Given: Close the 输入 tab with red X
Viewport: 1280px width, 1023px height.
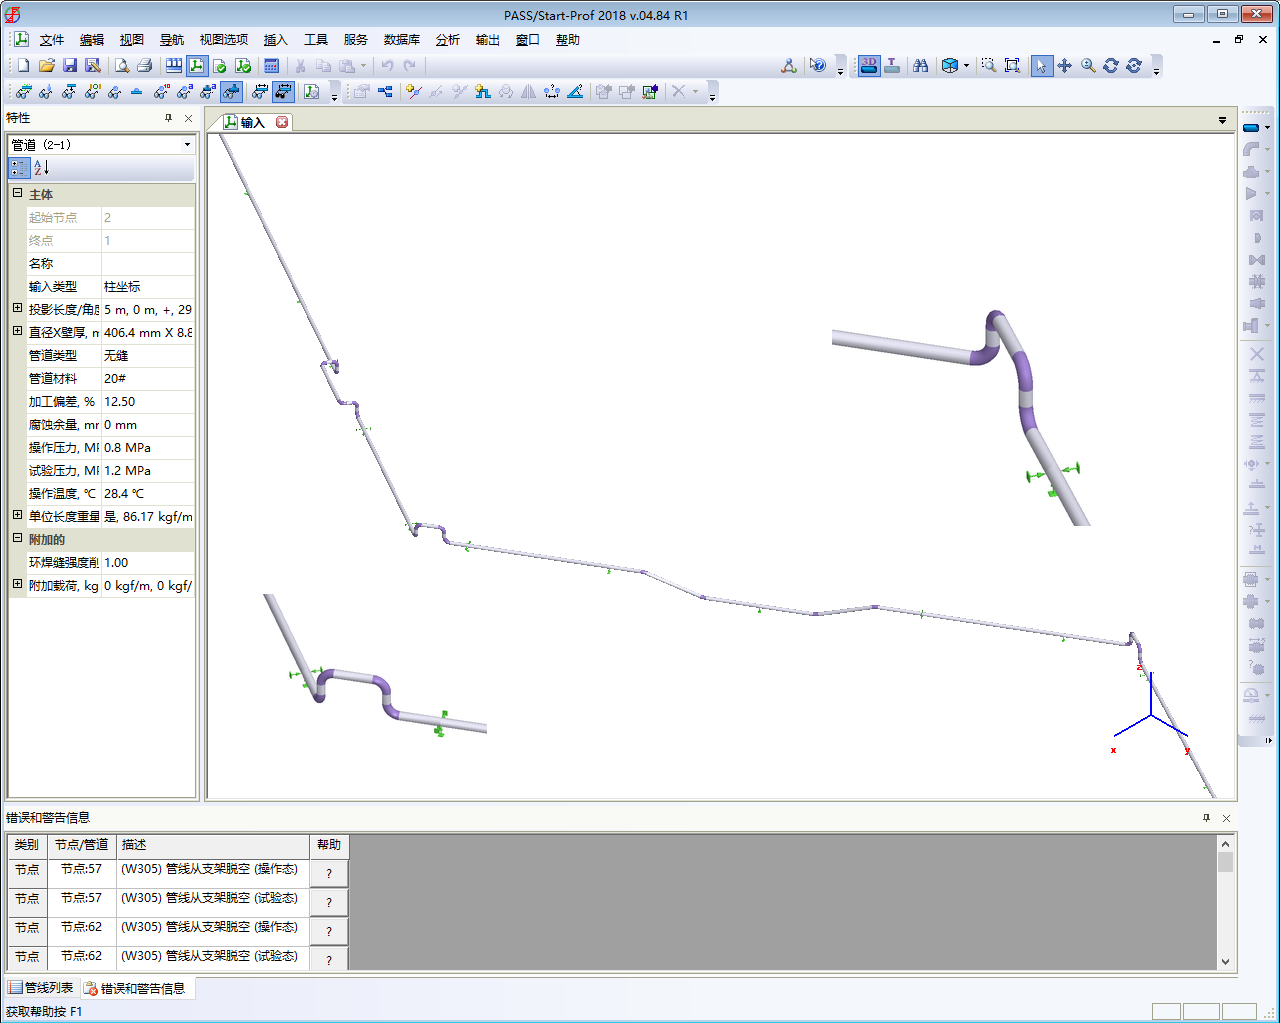Looking at the screenshot, I should (x=282, y=122).
